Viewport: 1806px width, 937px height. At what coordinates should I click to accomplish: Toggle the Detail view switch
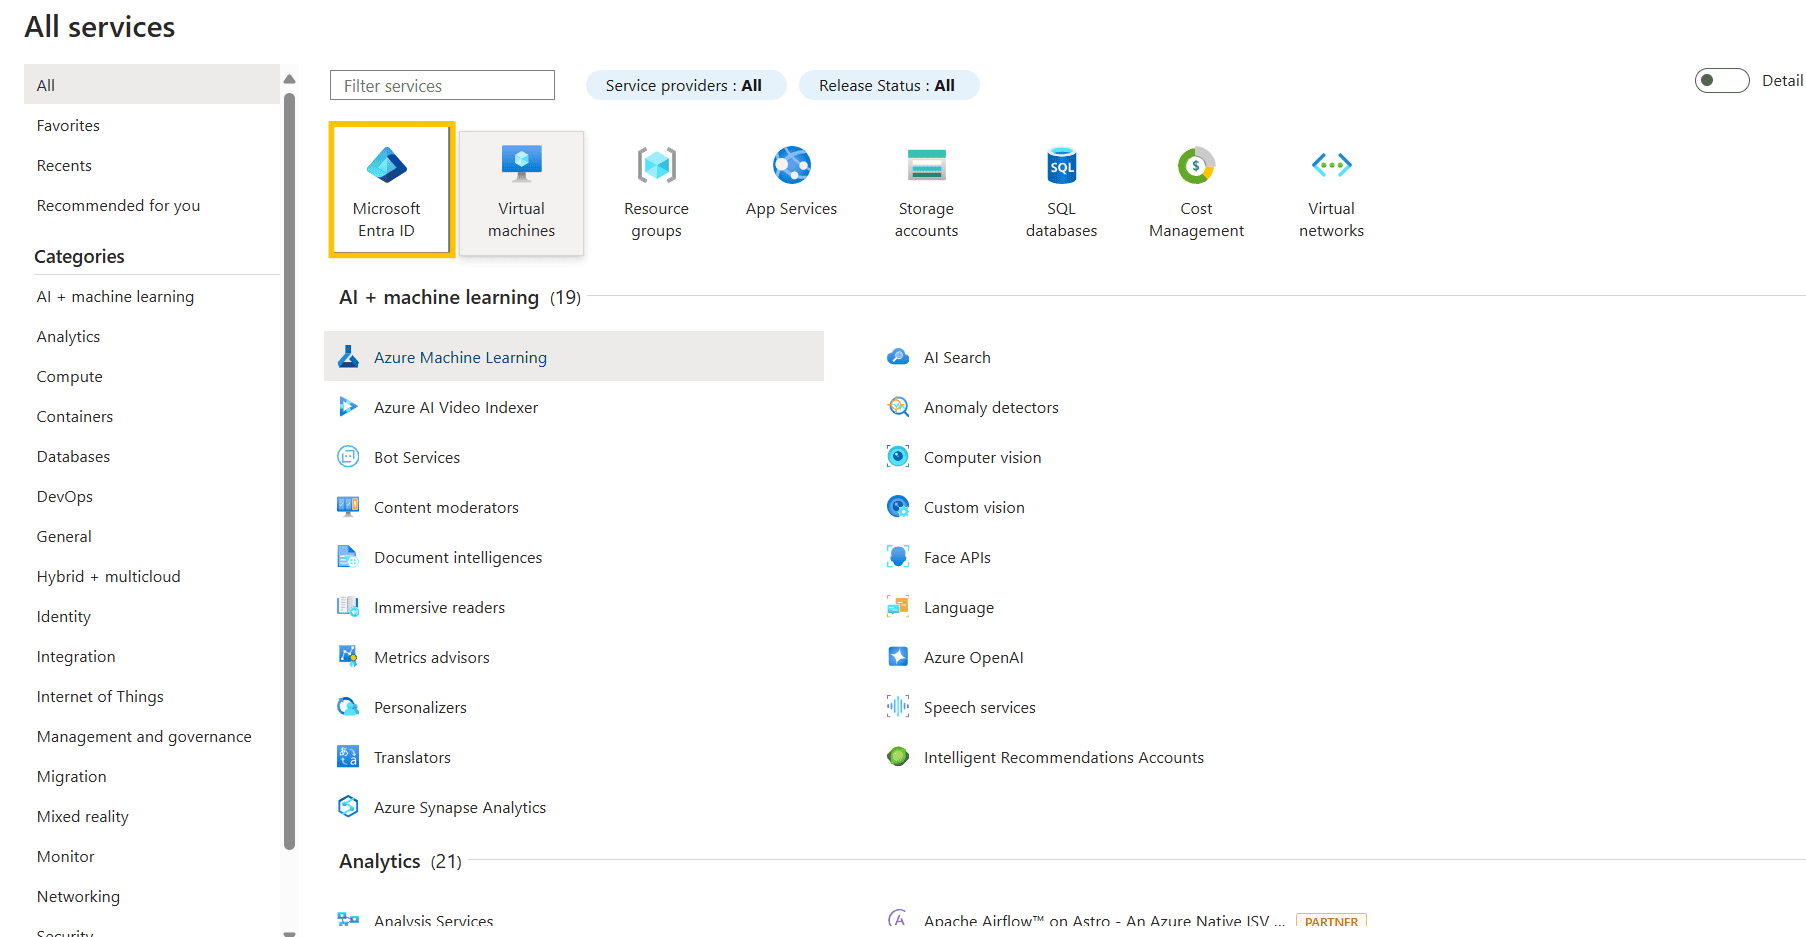tap(1722, 81)
